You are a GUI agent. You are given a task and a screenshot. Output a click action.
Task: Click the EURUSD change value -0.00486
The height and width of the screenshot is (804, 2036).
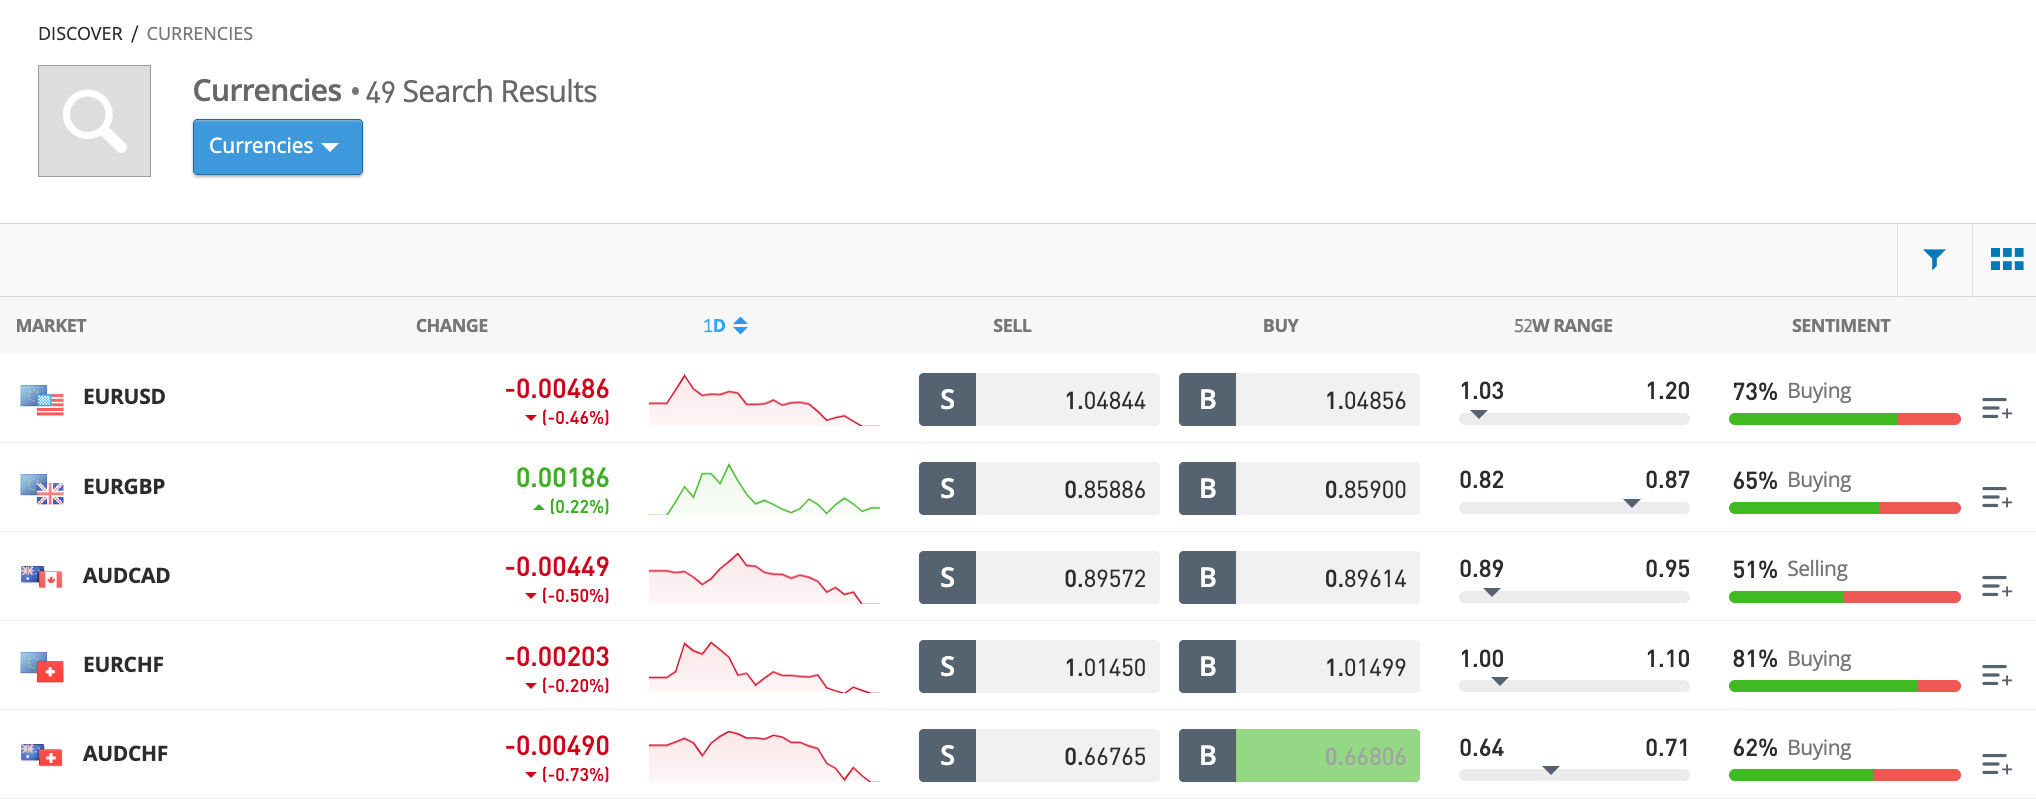click(x=557, y=389)
